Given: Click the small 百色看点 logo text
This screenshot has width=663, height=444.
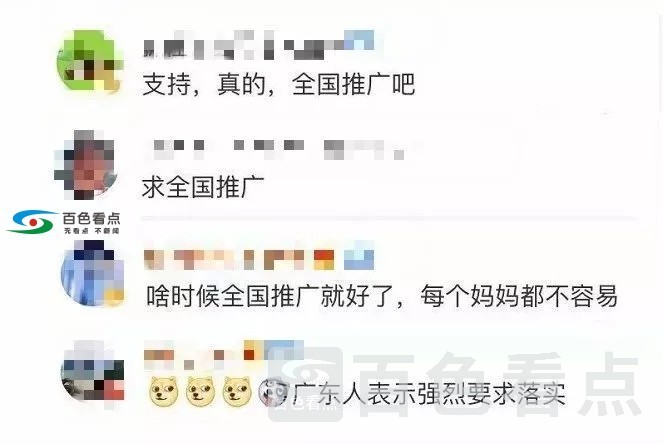Looking at the screenshot, I should (x=91, y=222).
